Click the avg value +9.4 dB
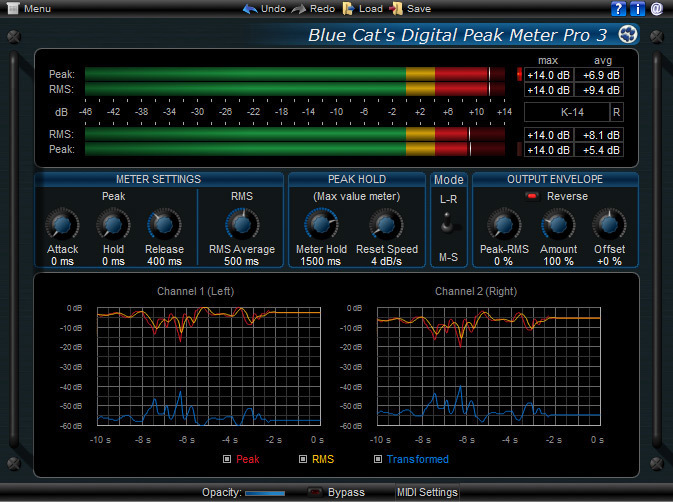 tap(599, 90)
